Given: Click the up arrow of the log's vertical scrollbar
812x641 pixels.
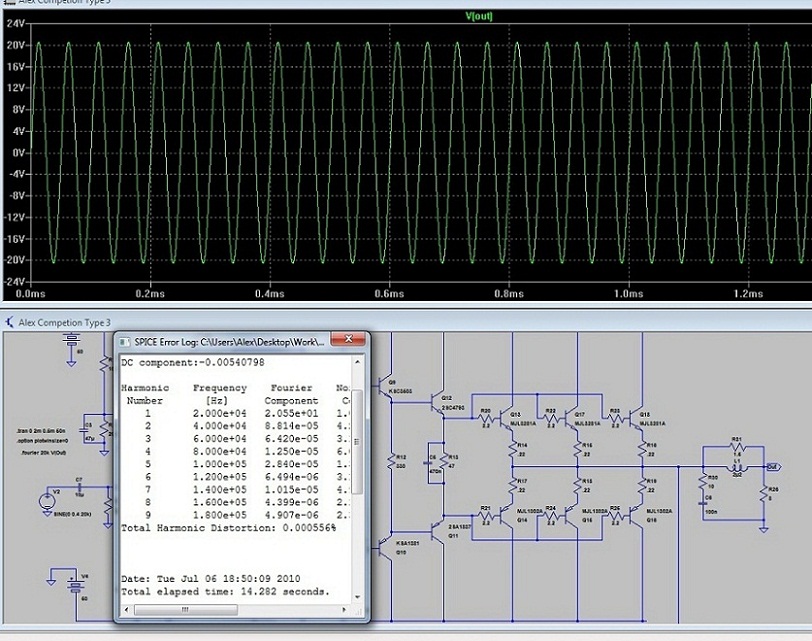Looking at the screenshot, I should point(357,362).
